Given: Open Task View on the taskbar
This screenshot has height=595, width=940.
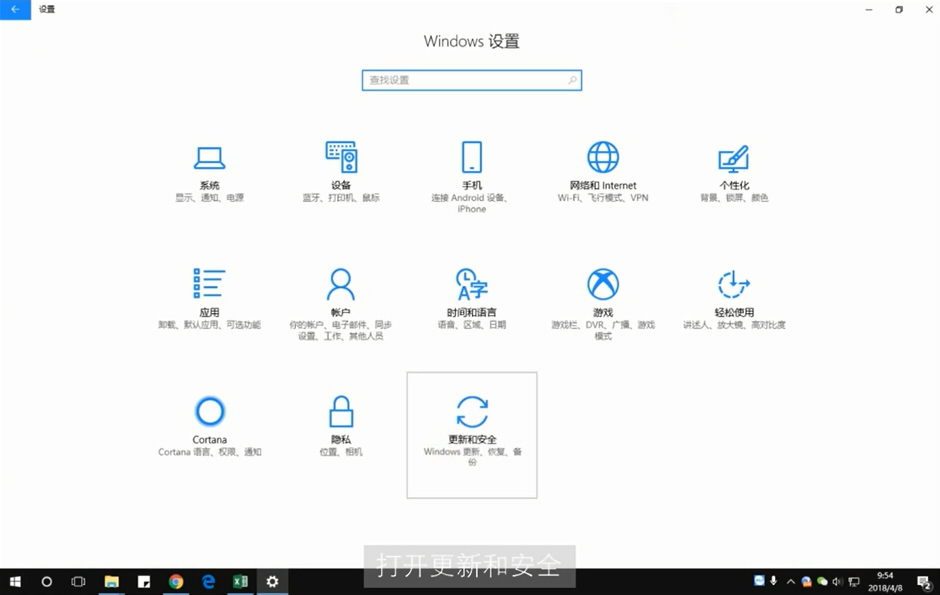Looking at the screenshot, I should pos(78,581).
